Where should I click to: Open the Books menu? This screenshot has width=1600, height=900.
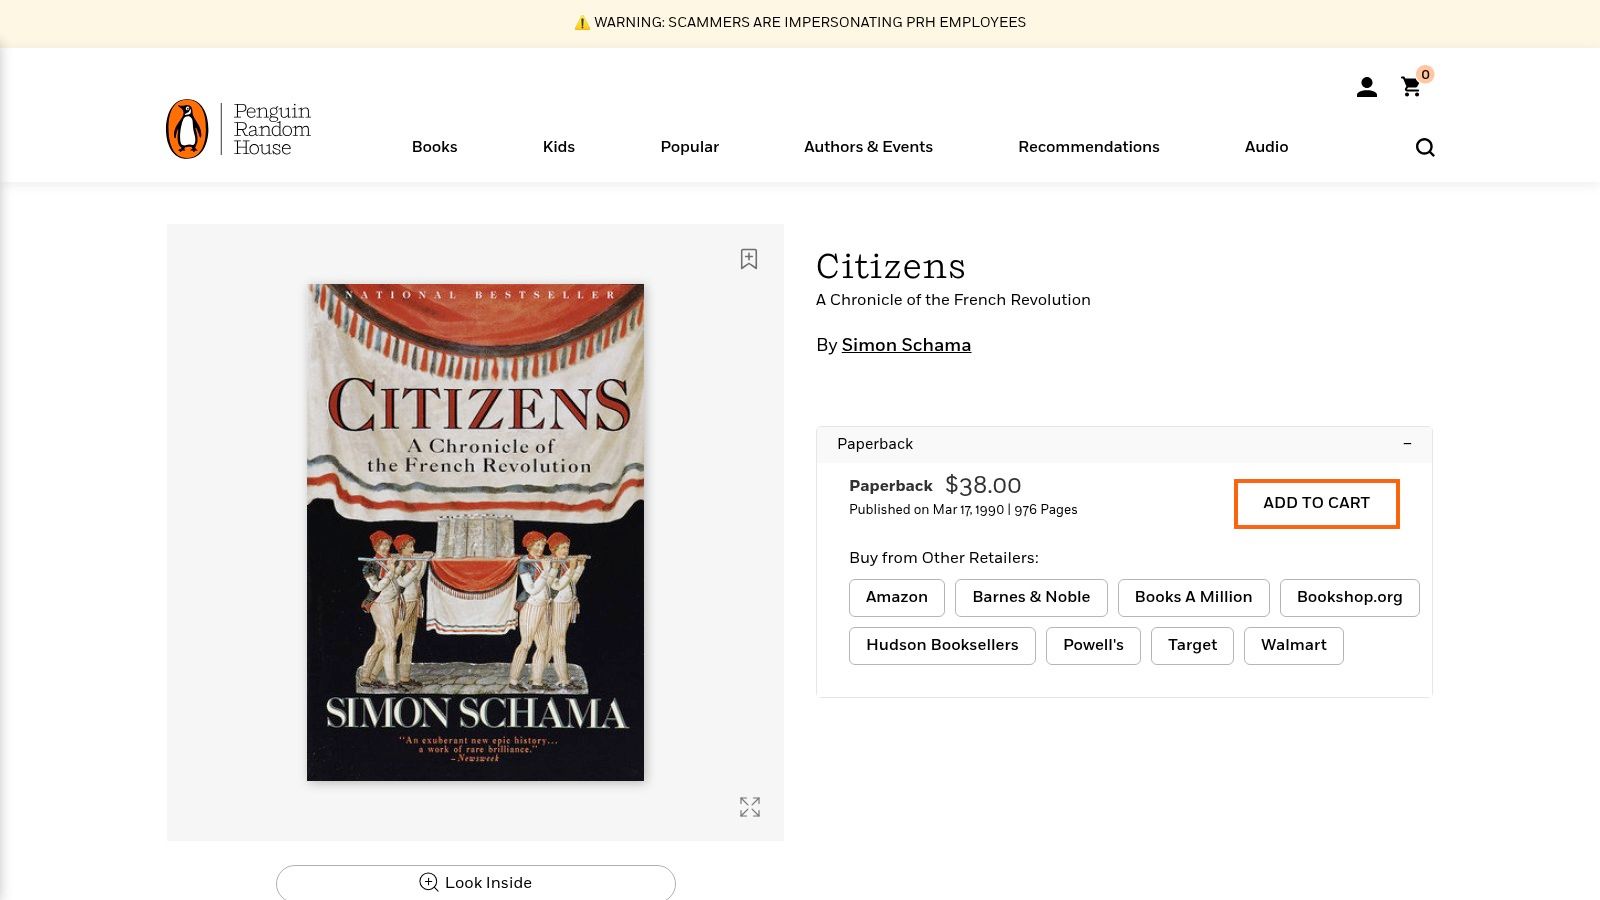click(x=434, y=147)
